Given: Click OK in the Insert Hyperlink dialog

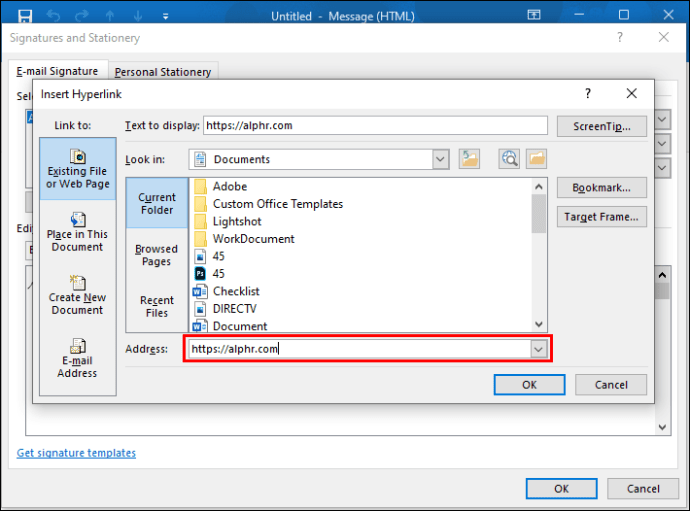Looking at the screenshot, I should pos(529,385).
